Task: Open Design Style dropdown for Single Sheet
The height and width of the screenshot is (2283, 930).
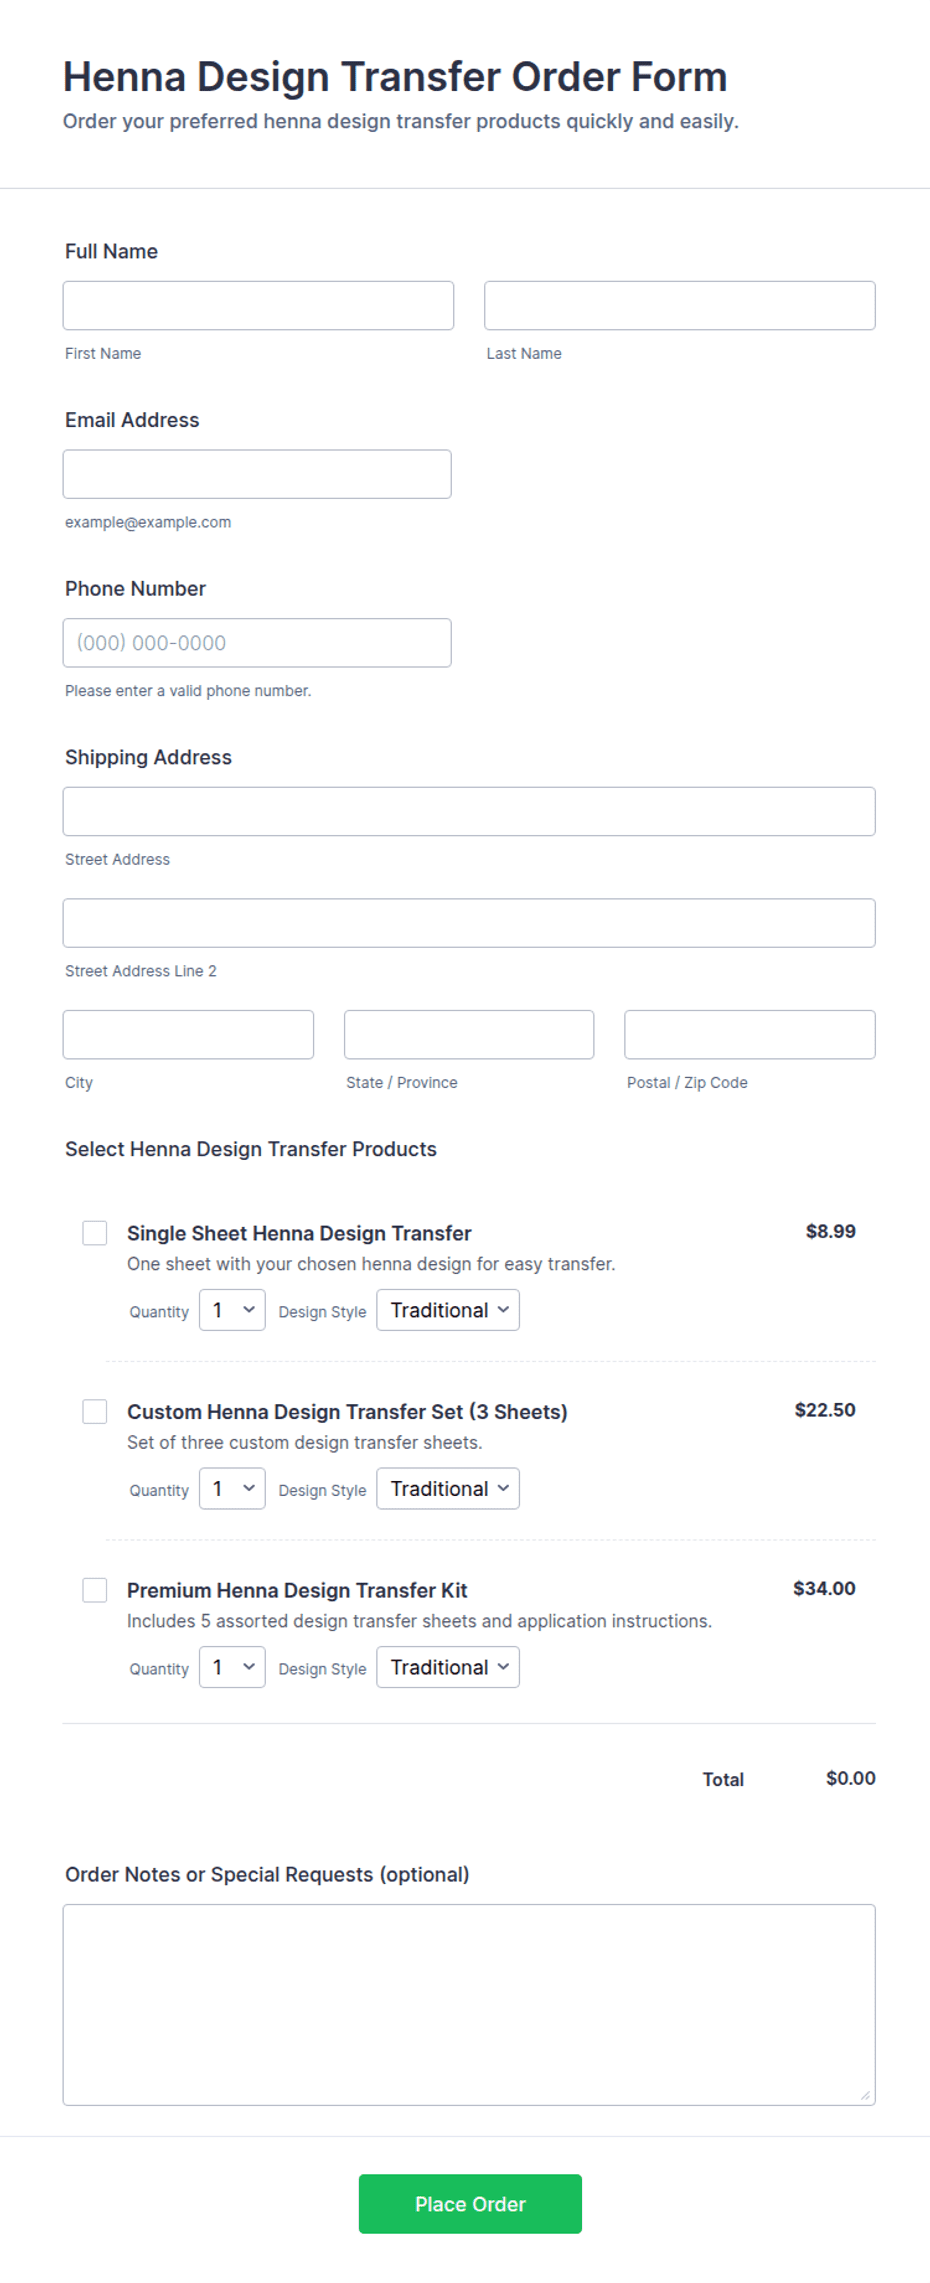Action: [x=448, y=1310]
